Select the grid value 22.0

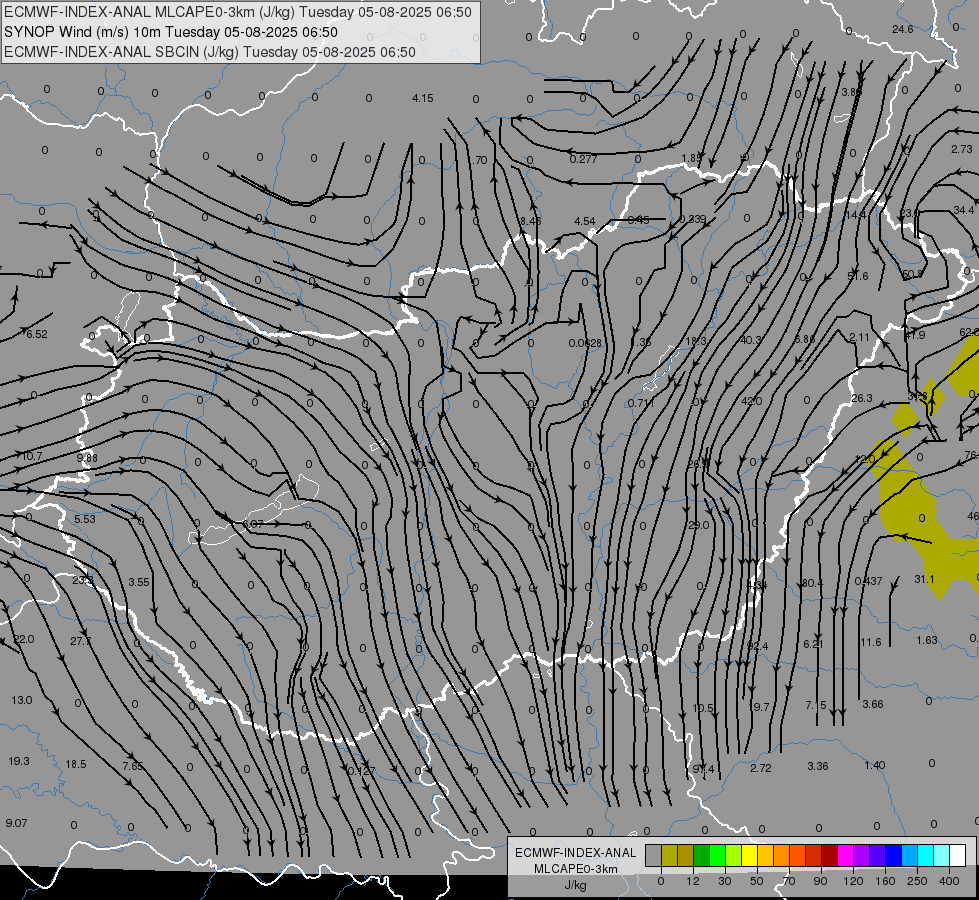(x=24, y=639)
